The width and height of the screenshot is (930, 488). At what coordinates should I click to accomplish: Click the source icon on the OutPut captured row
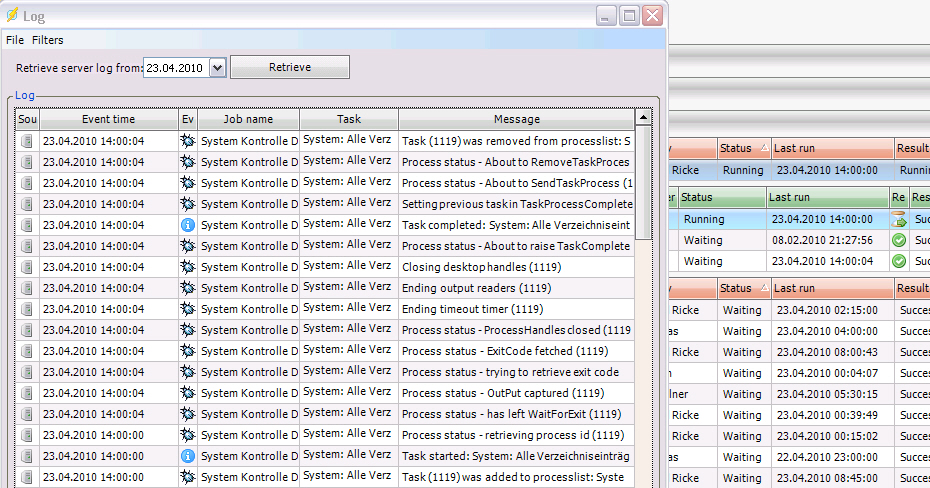[27, 393]
